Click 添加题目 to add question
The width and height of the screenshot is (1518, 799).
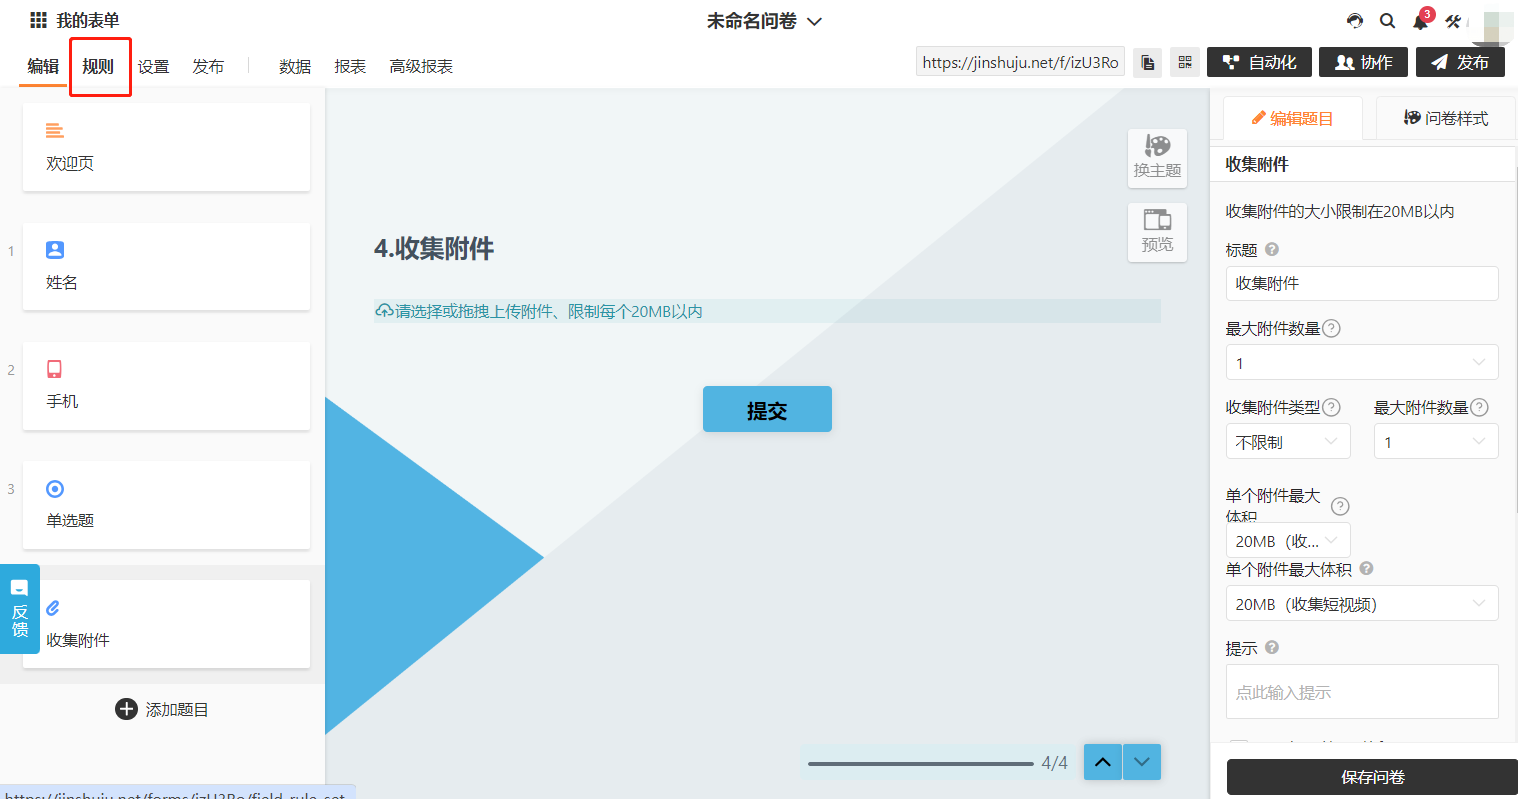pyautogui.click(x=163, y=709)
